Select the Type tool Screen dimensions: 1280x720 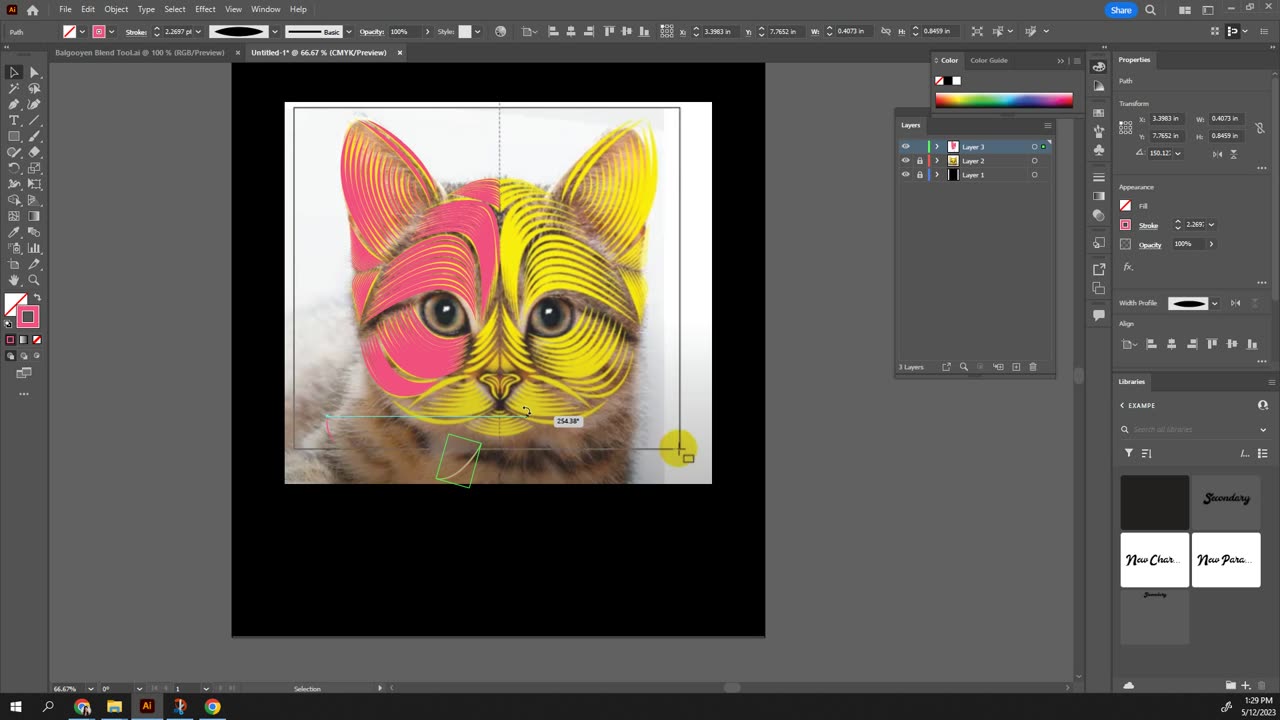14,120
